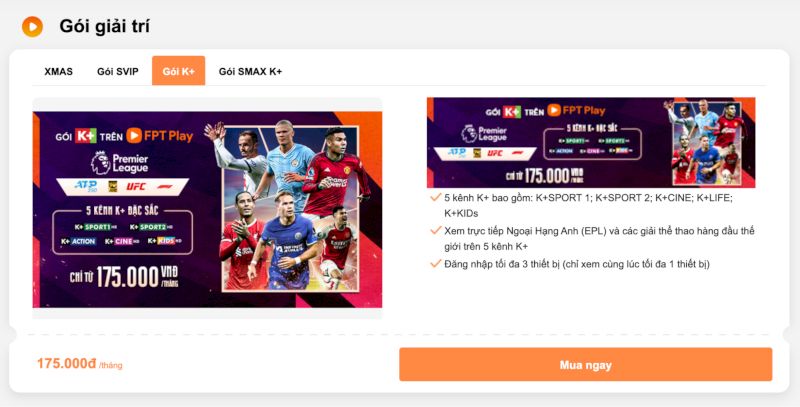Viewport: 800px width, 407px height.
Task: Click the UFC logo in large banner
Action: pos(136,186)
